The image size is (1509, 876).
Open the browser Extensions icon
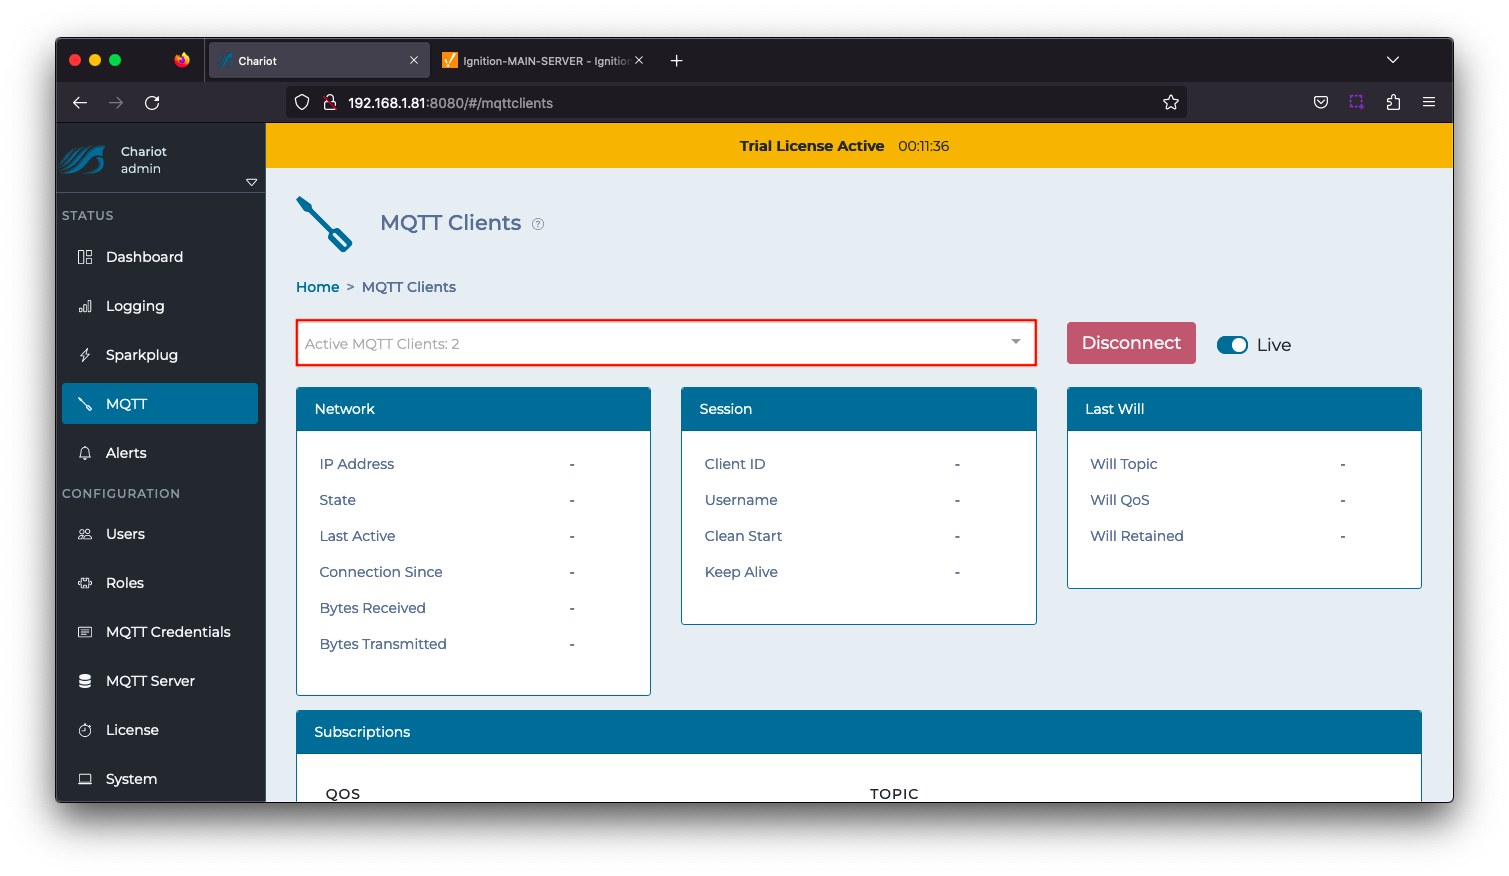click(x=1393, y=102)
